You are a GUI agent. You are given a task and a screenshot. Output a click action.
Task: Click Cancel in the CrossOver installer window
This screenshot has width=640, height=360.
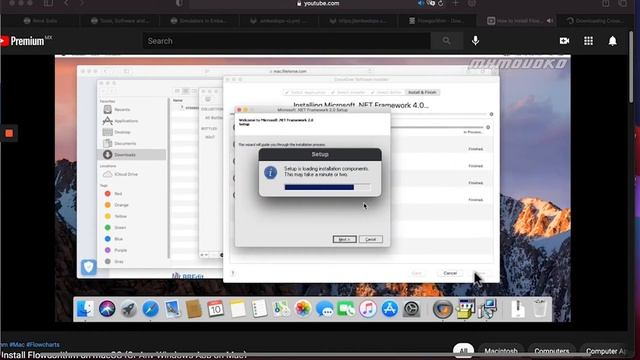(x=450, y=273)
